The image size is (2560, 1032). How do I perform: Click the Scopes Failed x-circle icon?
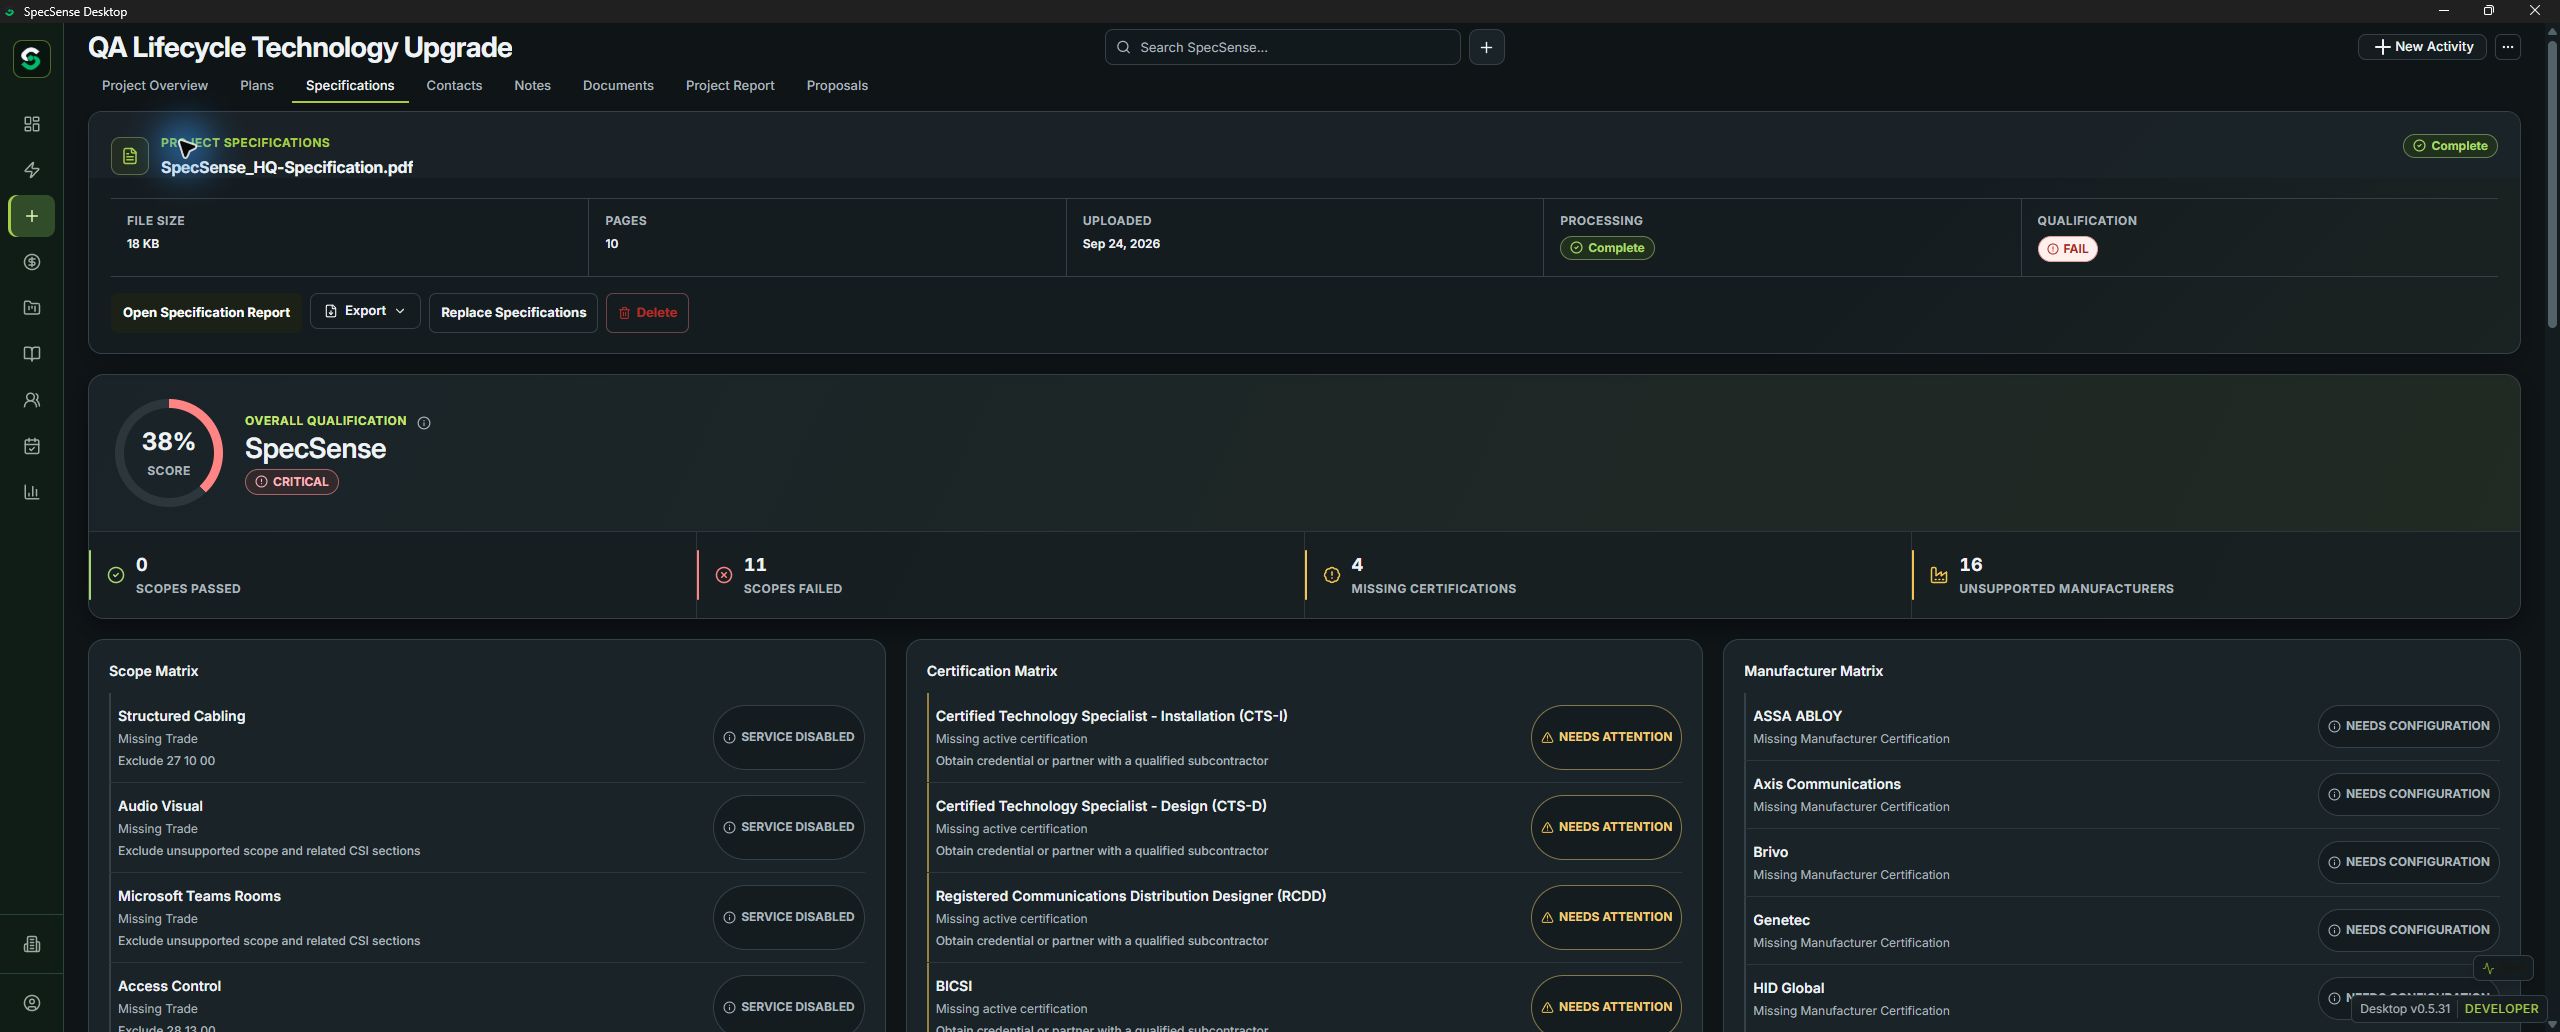(724, 575)
